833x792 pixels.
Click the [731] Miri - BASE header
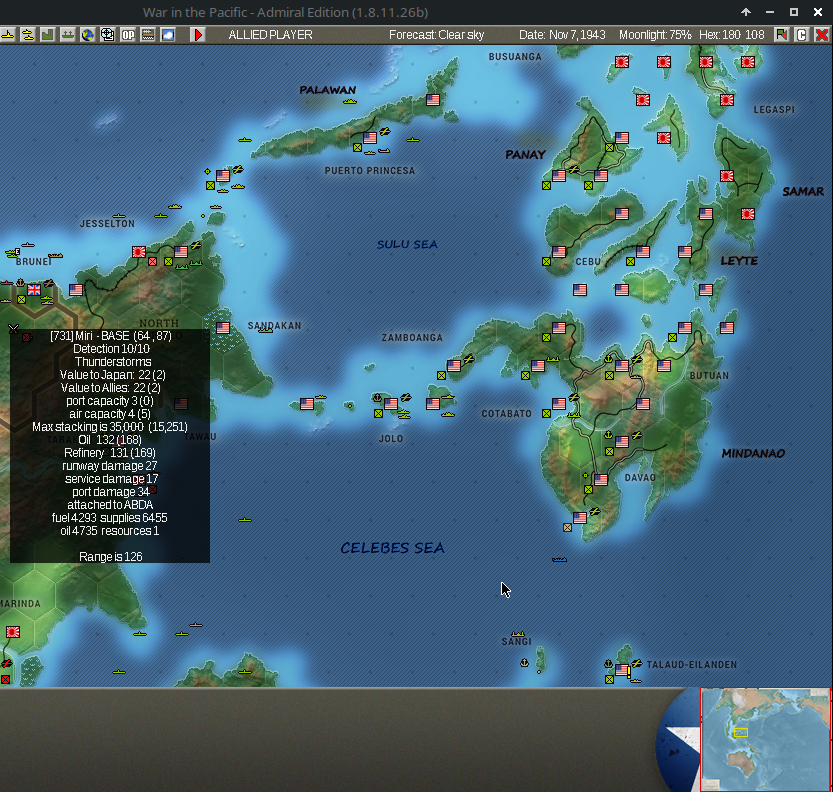click(110, 336)
